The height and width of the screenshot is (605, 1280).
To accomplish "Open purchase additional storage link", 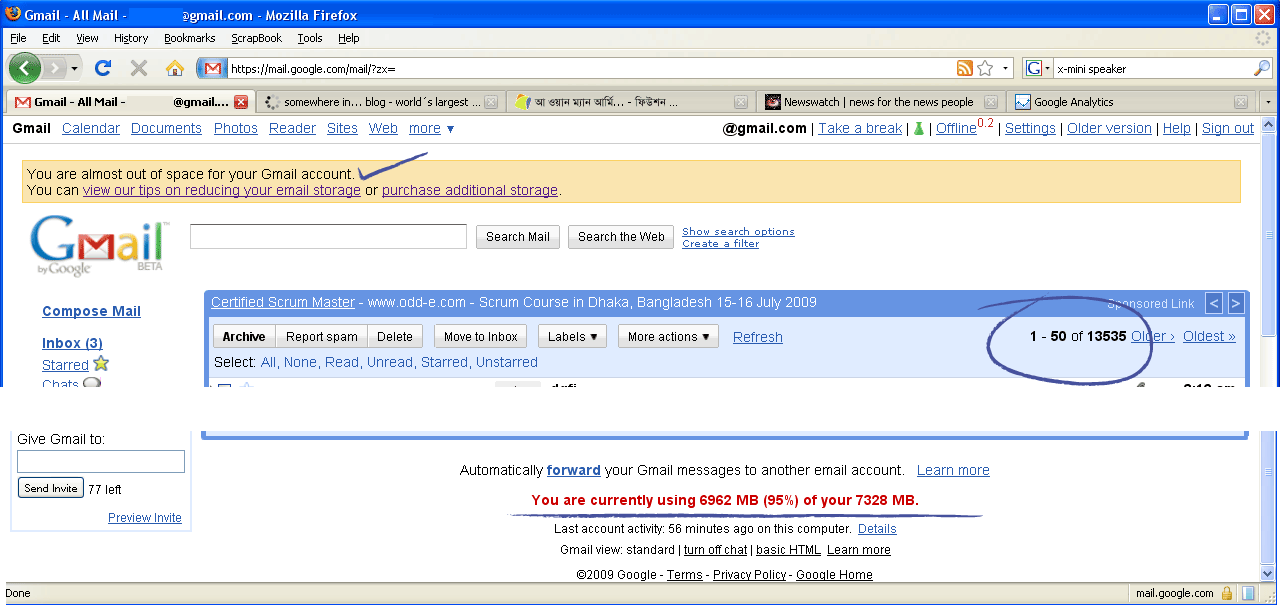I will (x=470, y=190).
